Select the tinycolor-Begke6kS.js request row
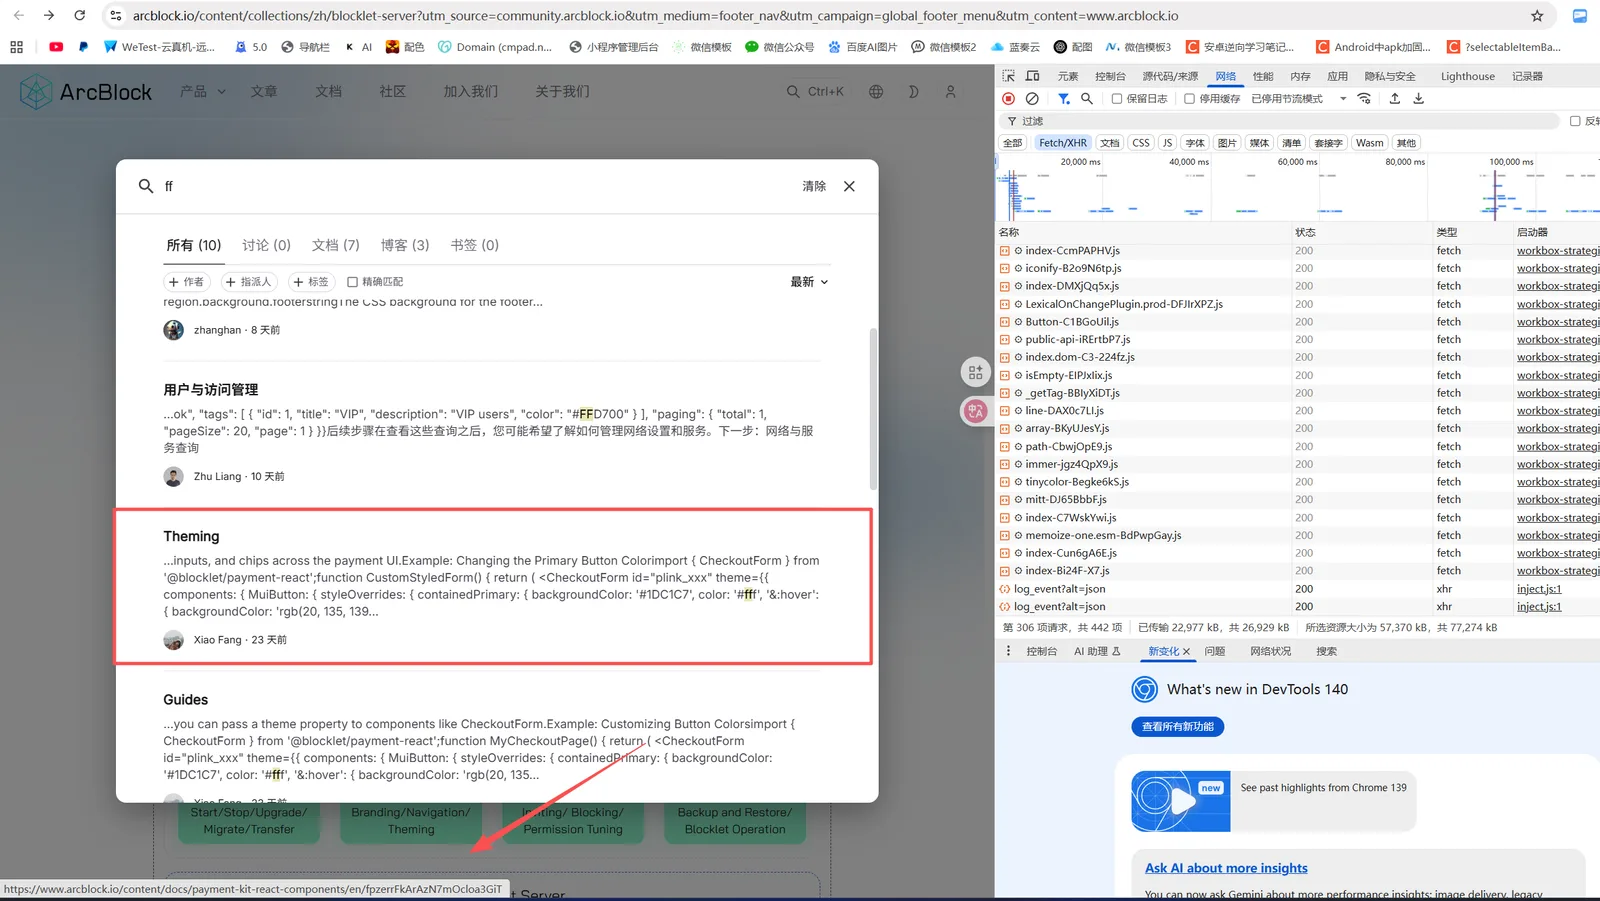1600x901 pixels. [1297, 482]
